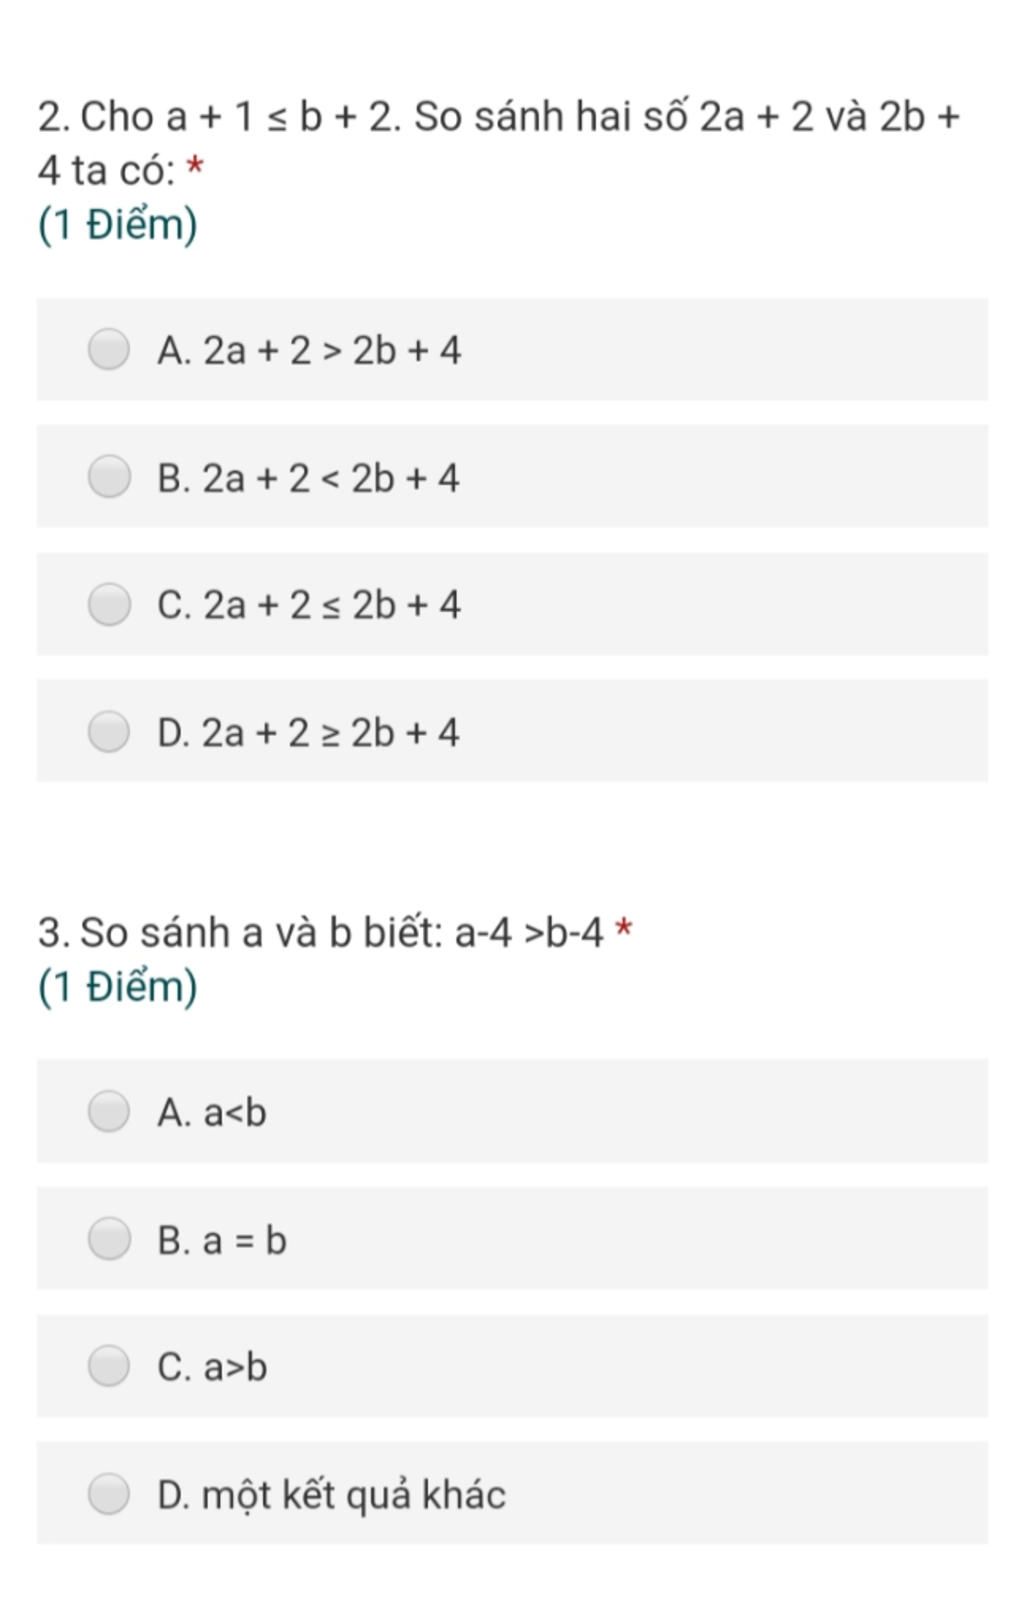This screenshot has height=1623, width=1024.
Task: Click answer label '2a + 2 ≥ 2b + 4'
Action: coord(331,733)
